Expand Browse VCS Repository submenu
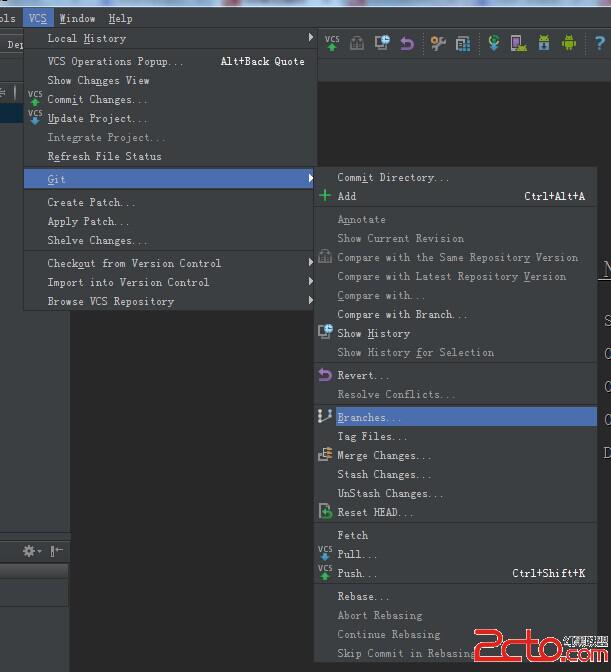 coord(170,301)
